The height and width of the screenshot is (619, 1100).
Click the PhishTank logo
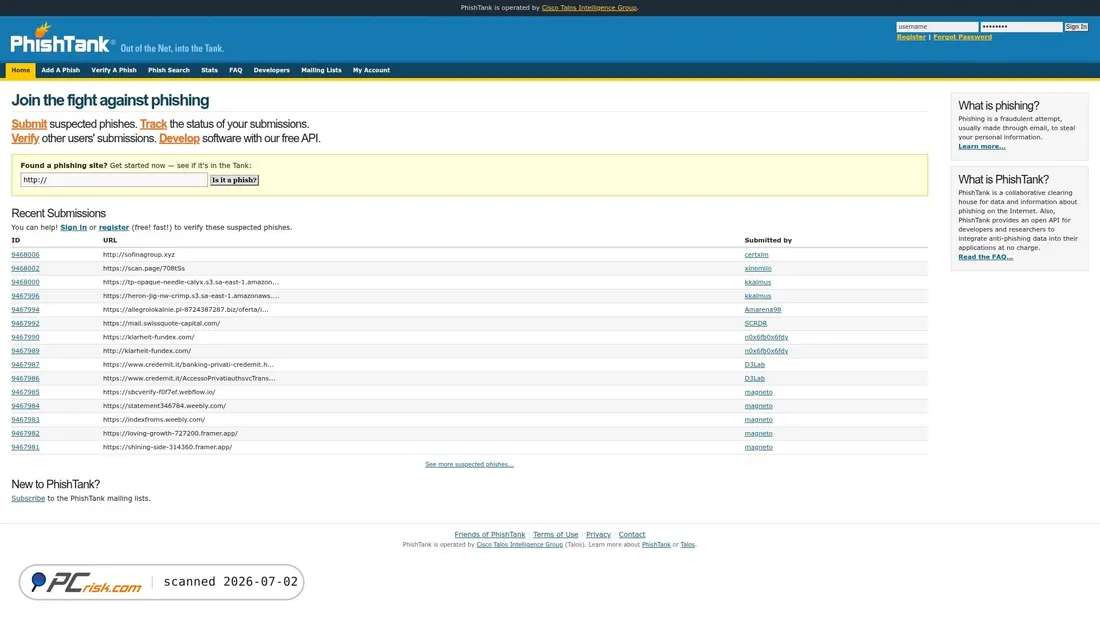click(x=62, y=39)
